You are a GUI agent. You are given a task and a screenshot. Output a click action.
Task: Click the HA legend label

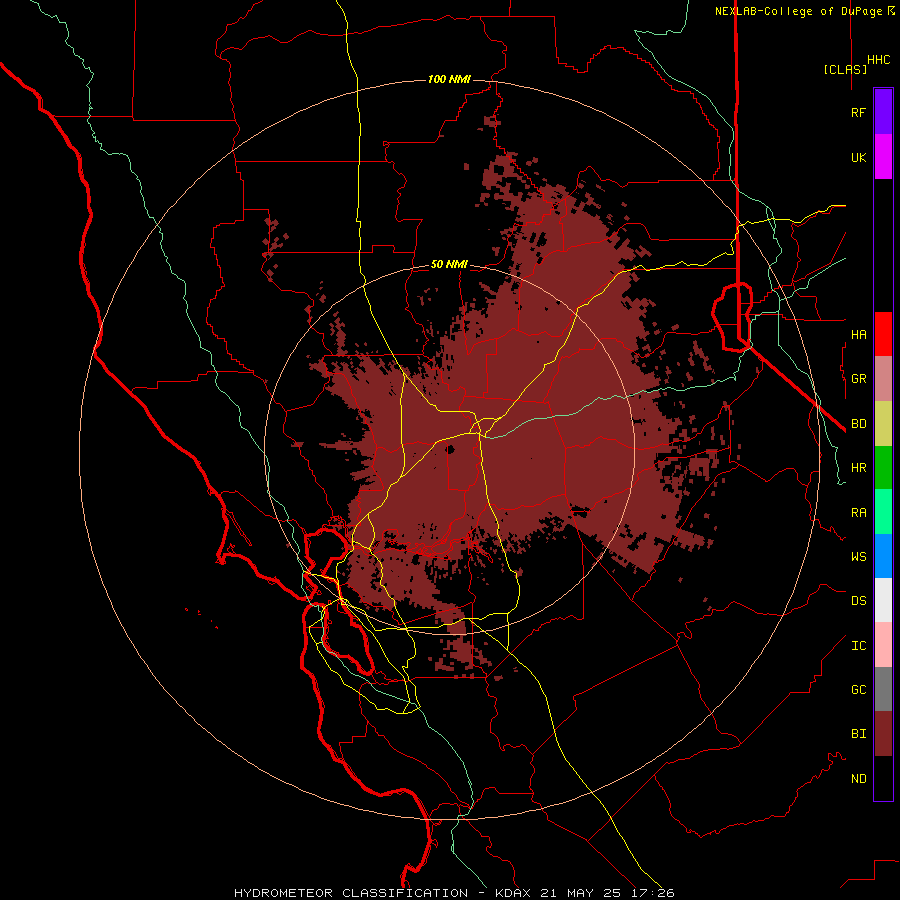click(x=858, y=334)
